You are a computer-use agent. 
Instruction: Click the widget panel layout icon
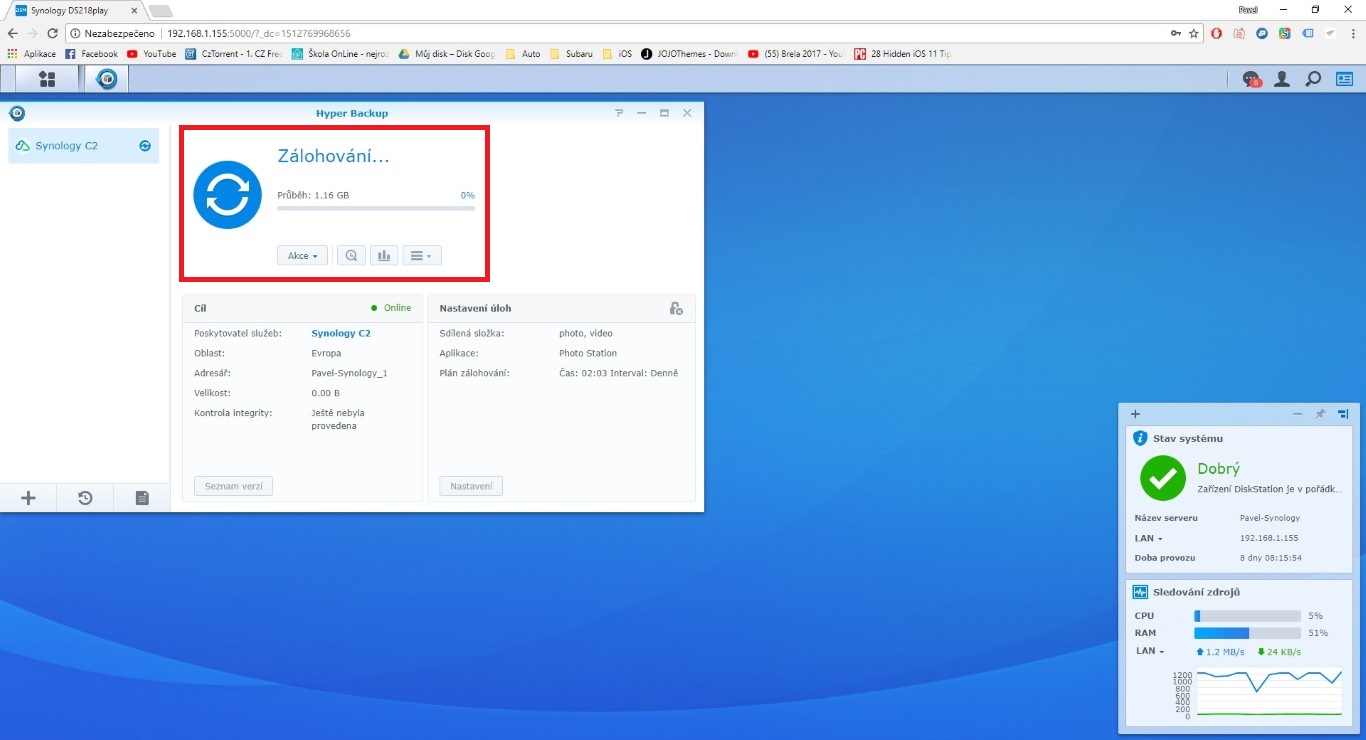(1343, 413)
